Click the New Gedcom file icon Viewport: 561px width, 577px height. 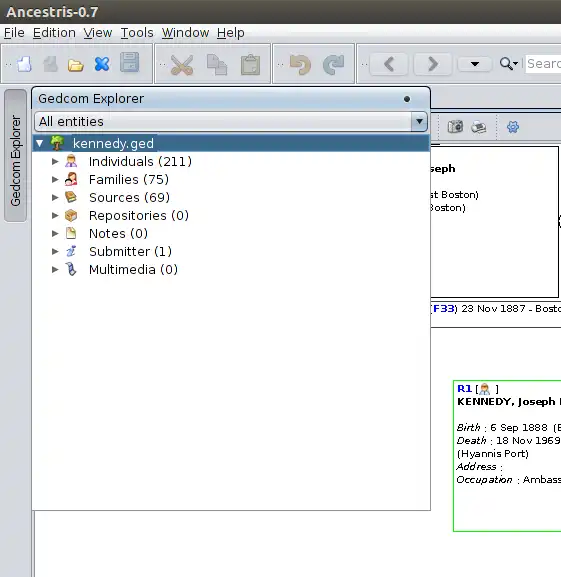[x=24, y=64]
